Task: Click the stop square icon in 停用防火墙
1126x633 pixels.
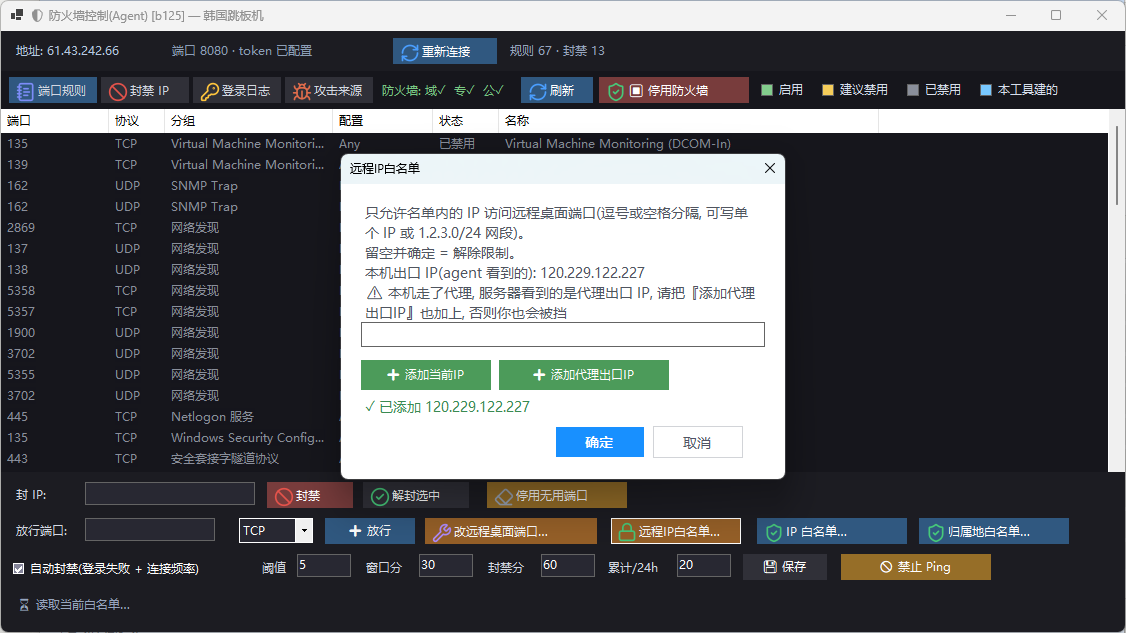Action: [x=636, y=91]
